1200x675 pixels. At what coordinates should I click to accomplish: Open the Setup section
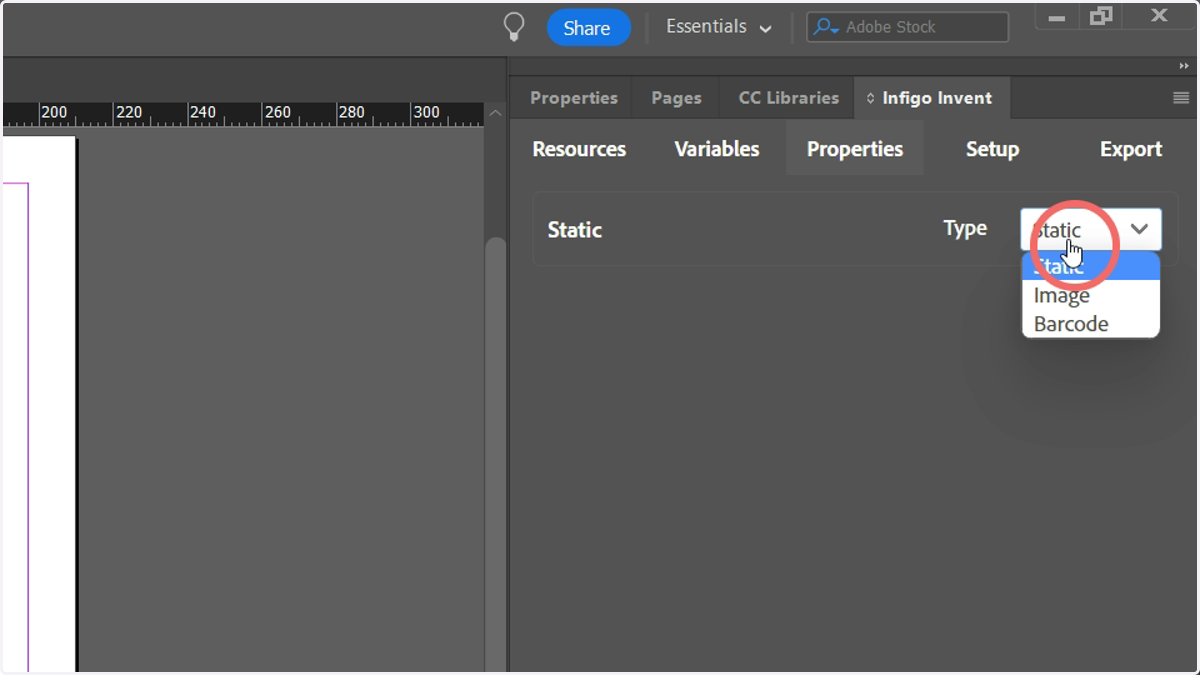[x=992, y=149]
